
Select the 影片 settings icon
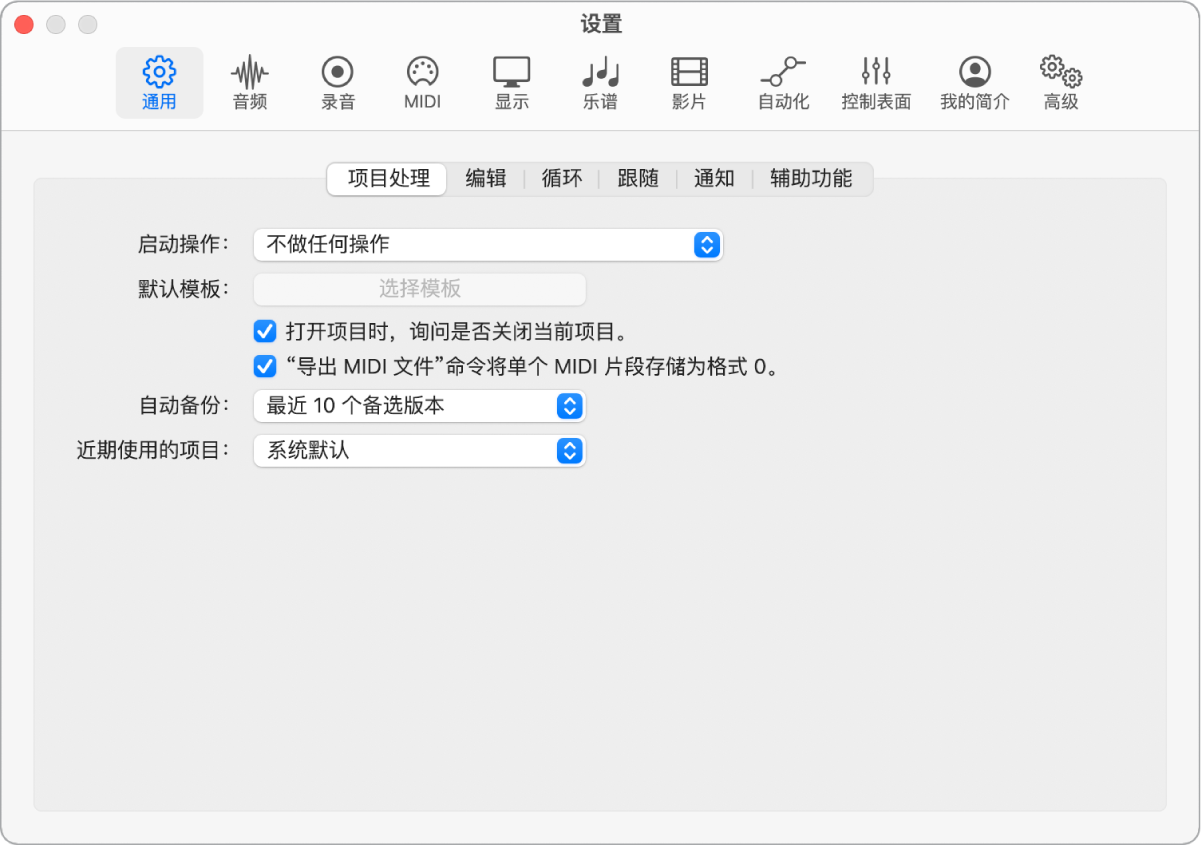pos(688,82)
